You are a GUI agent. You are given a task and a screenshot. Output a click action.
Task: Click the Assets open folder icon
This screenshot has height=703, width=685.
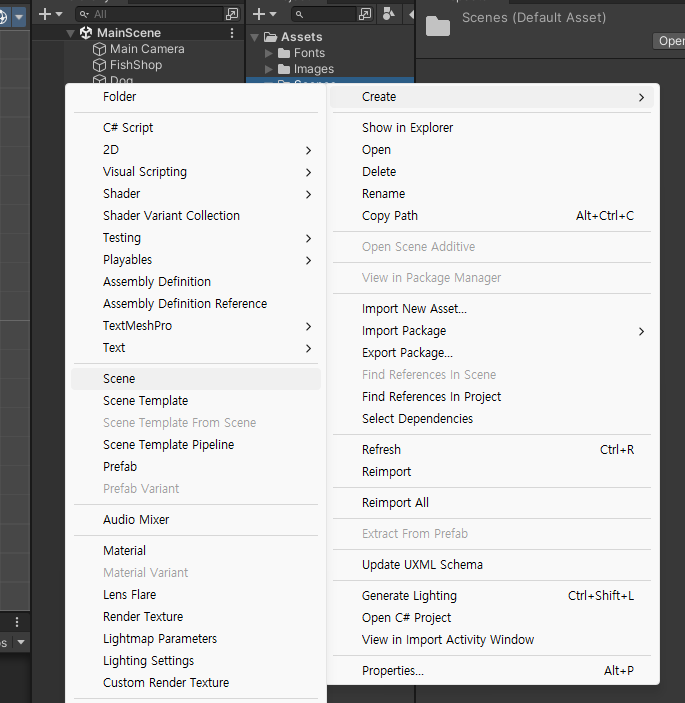[x=270, y=37]
